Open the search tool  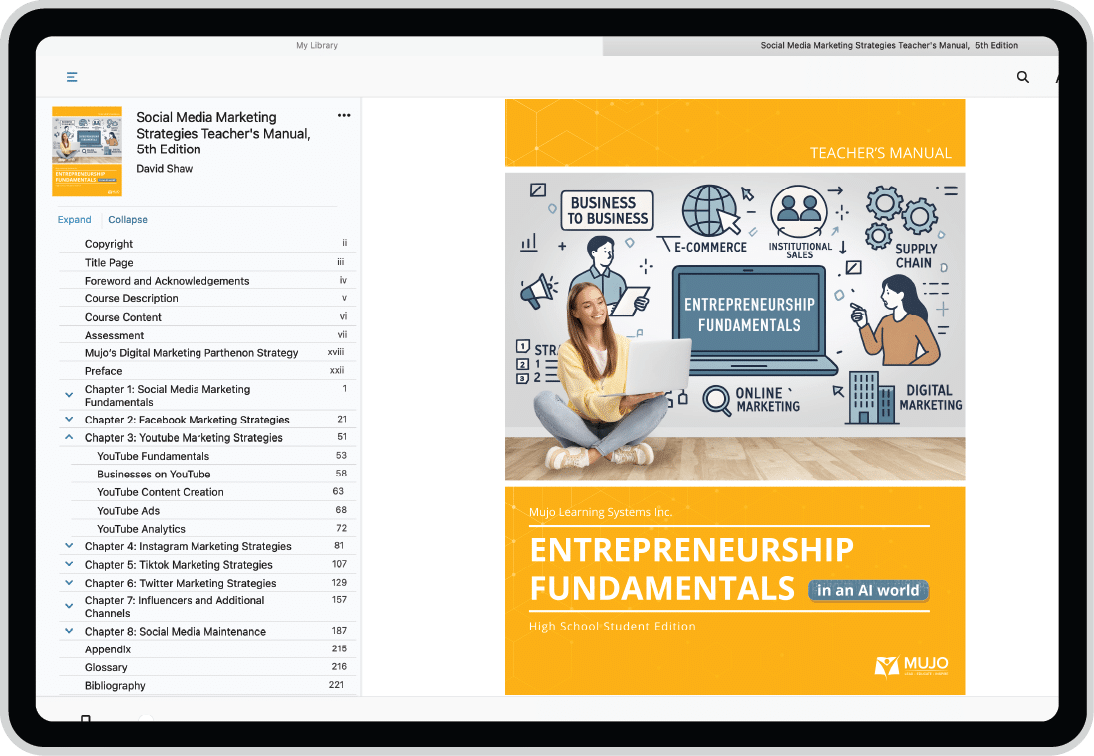1022,76
